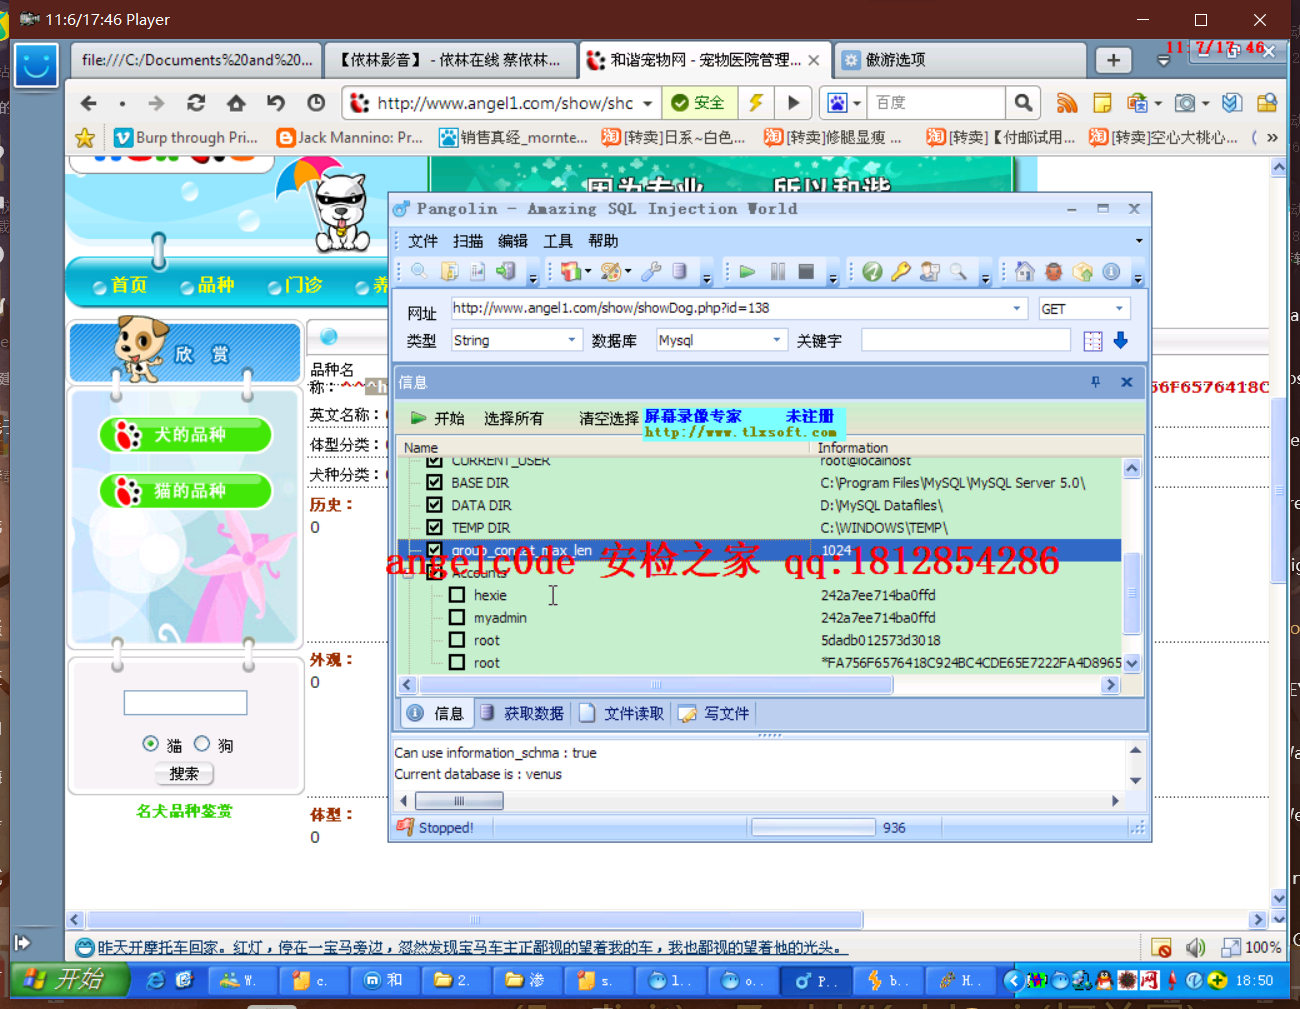The image size is (1300, 1009).
Task: Reload the page in Maxthon browser
Action: coord(196,103)
